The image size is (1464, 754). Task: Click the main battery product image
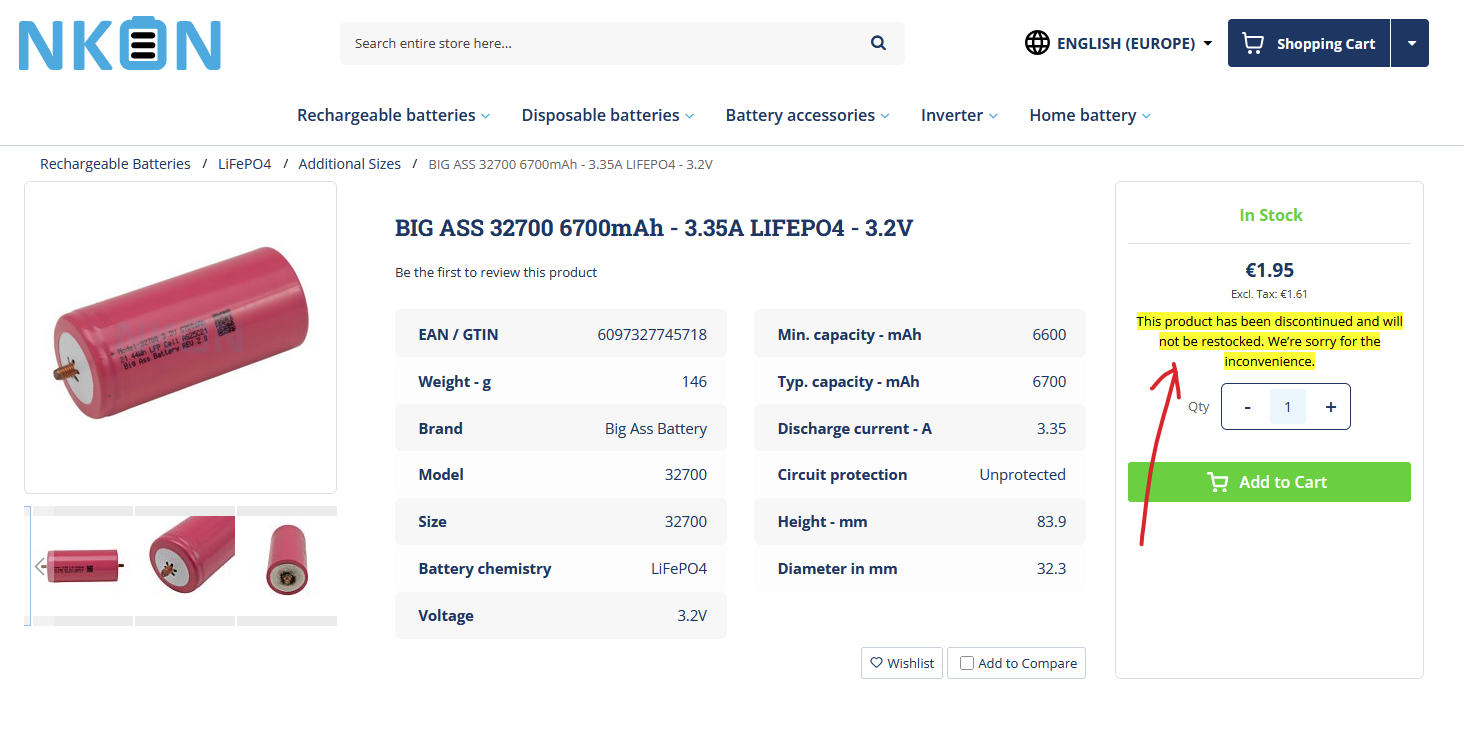pos(180,337)
